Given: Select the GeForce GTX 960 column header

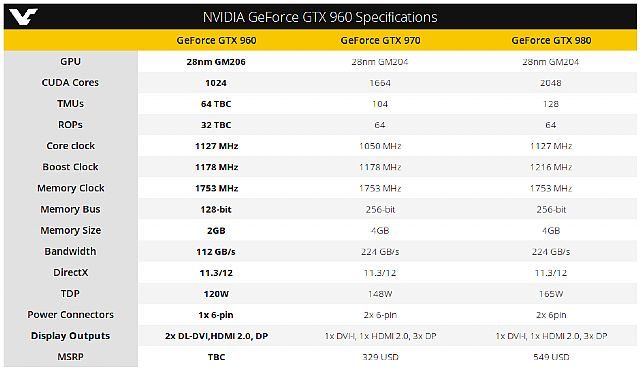Looking at the screenshot, I should click(x=216, y=40).
